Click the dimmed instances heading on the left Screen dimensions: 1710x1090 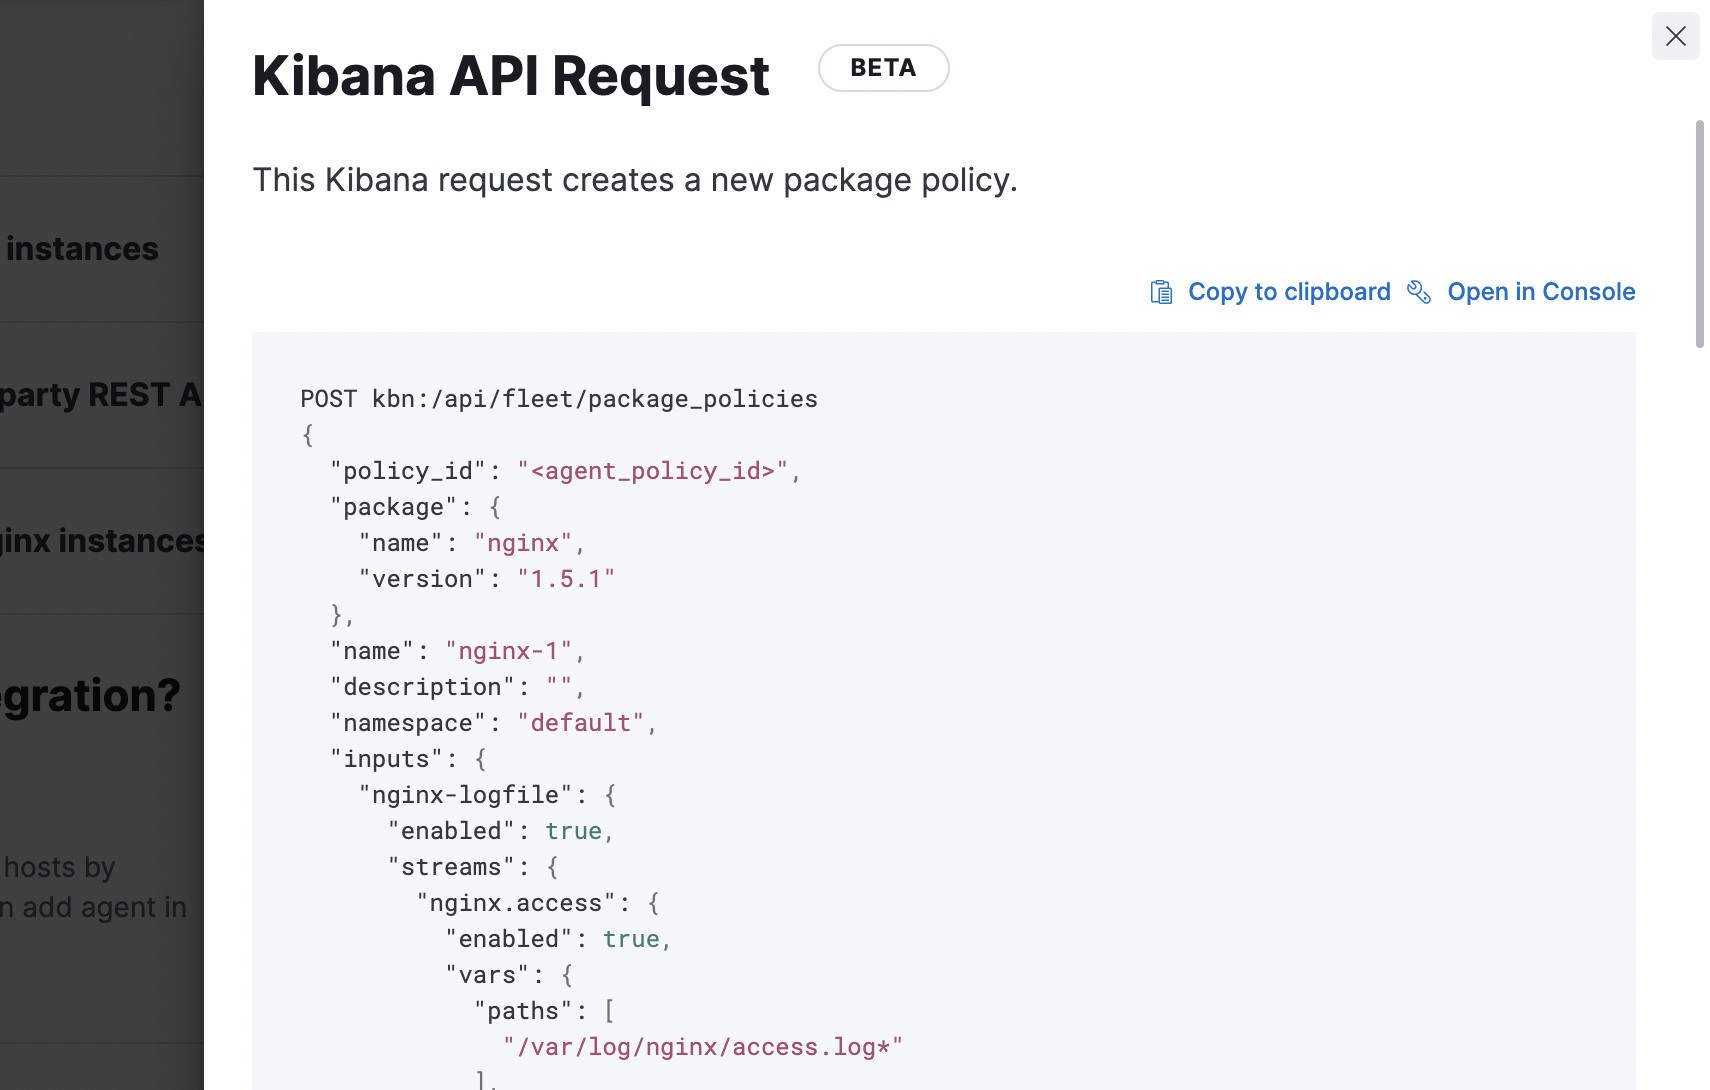point(83,248)
